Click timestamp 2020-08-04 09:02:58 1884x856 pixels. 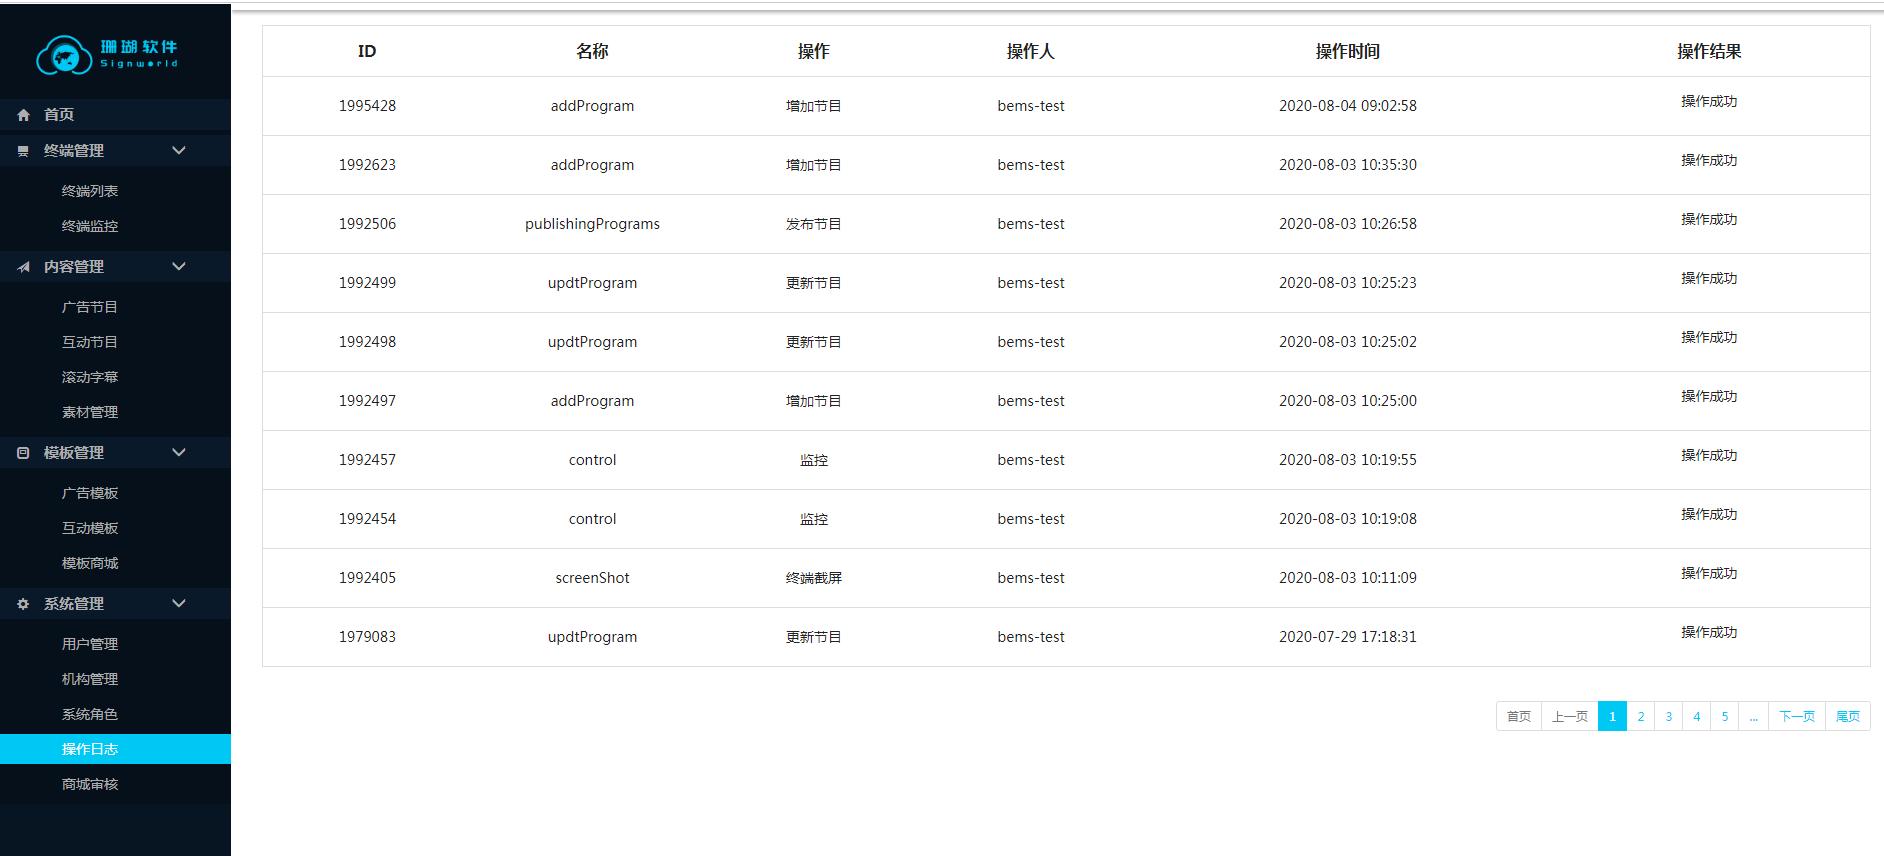[1347, 106]
